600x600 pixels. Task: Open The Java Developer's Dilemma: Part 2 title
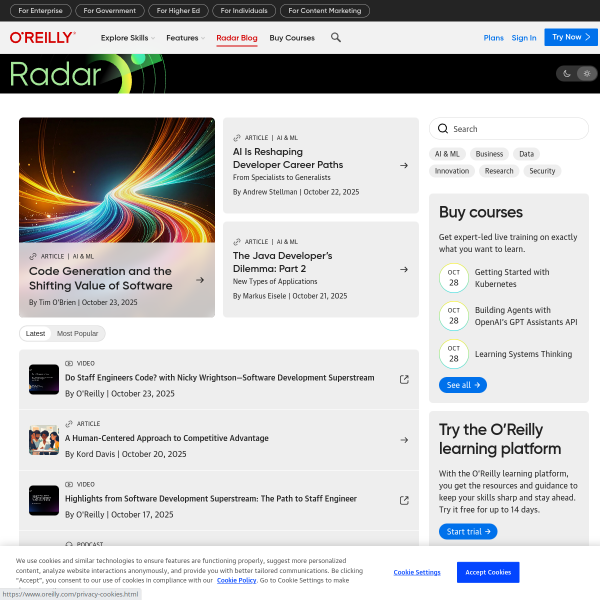click(x=282, y=262)
